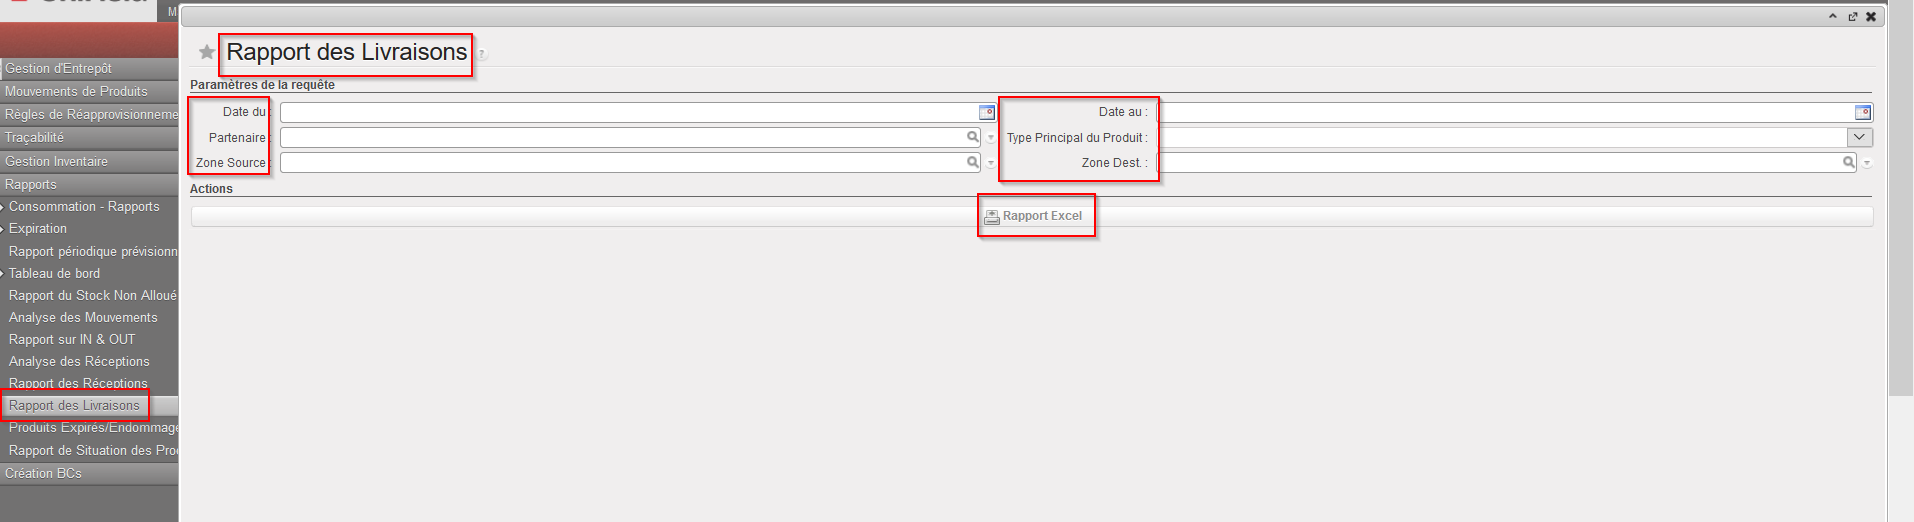The height and width of the screenshot is (522, 1914).
Task: Click the Actions section heading
Action: [211, 189]
